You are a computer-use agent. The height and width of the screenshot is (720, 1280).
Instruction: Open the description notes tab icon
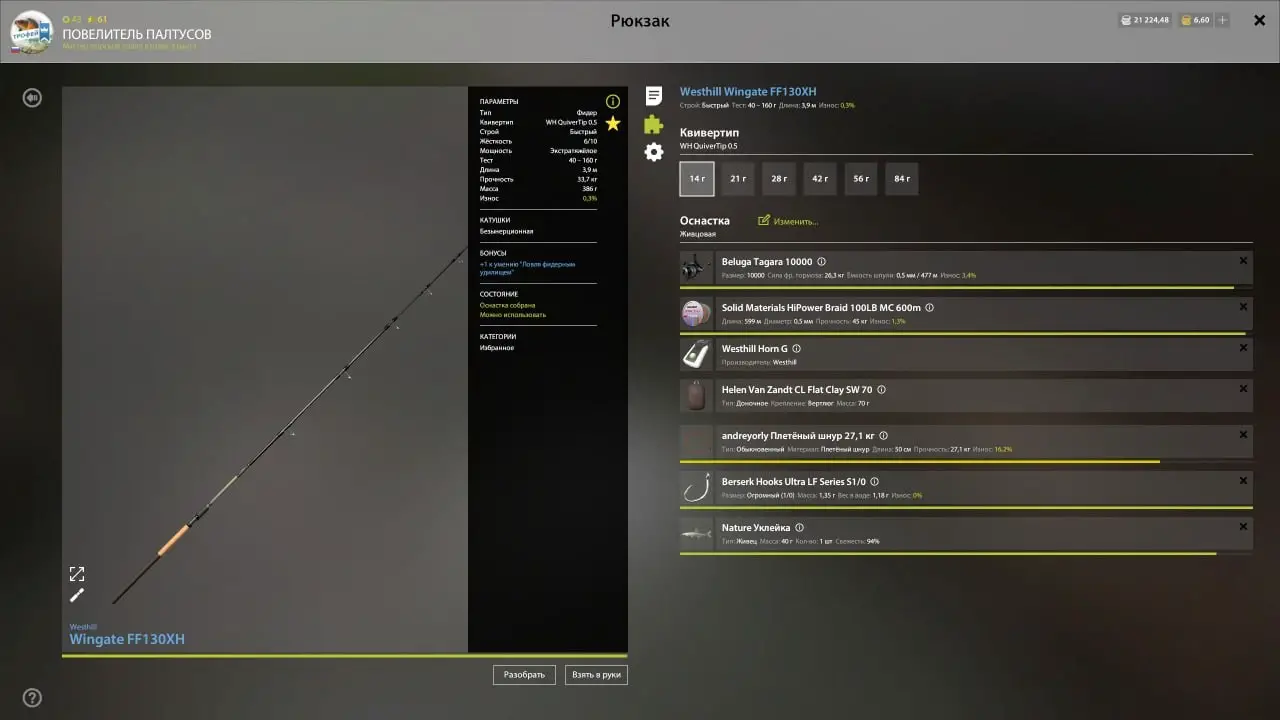tap(653, 96)
